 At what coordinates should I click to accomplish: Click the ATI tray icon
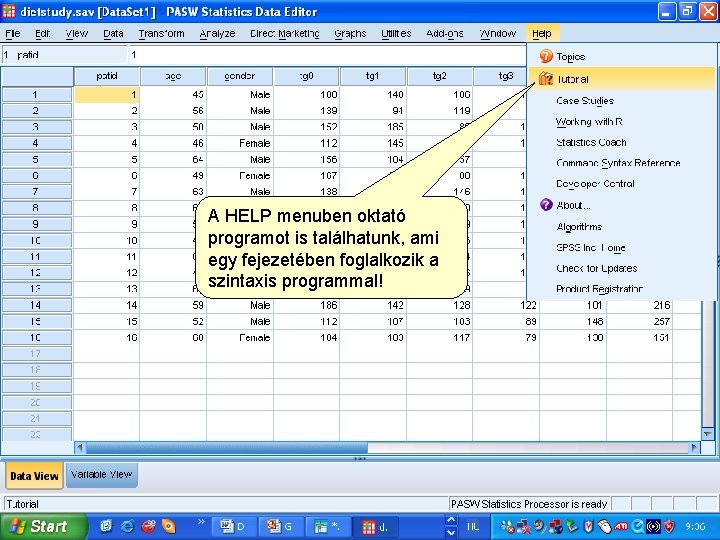[x=621, y=527]
